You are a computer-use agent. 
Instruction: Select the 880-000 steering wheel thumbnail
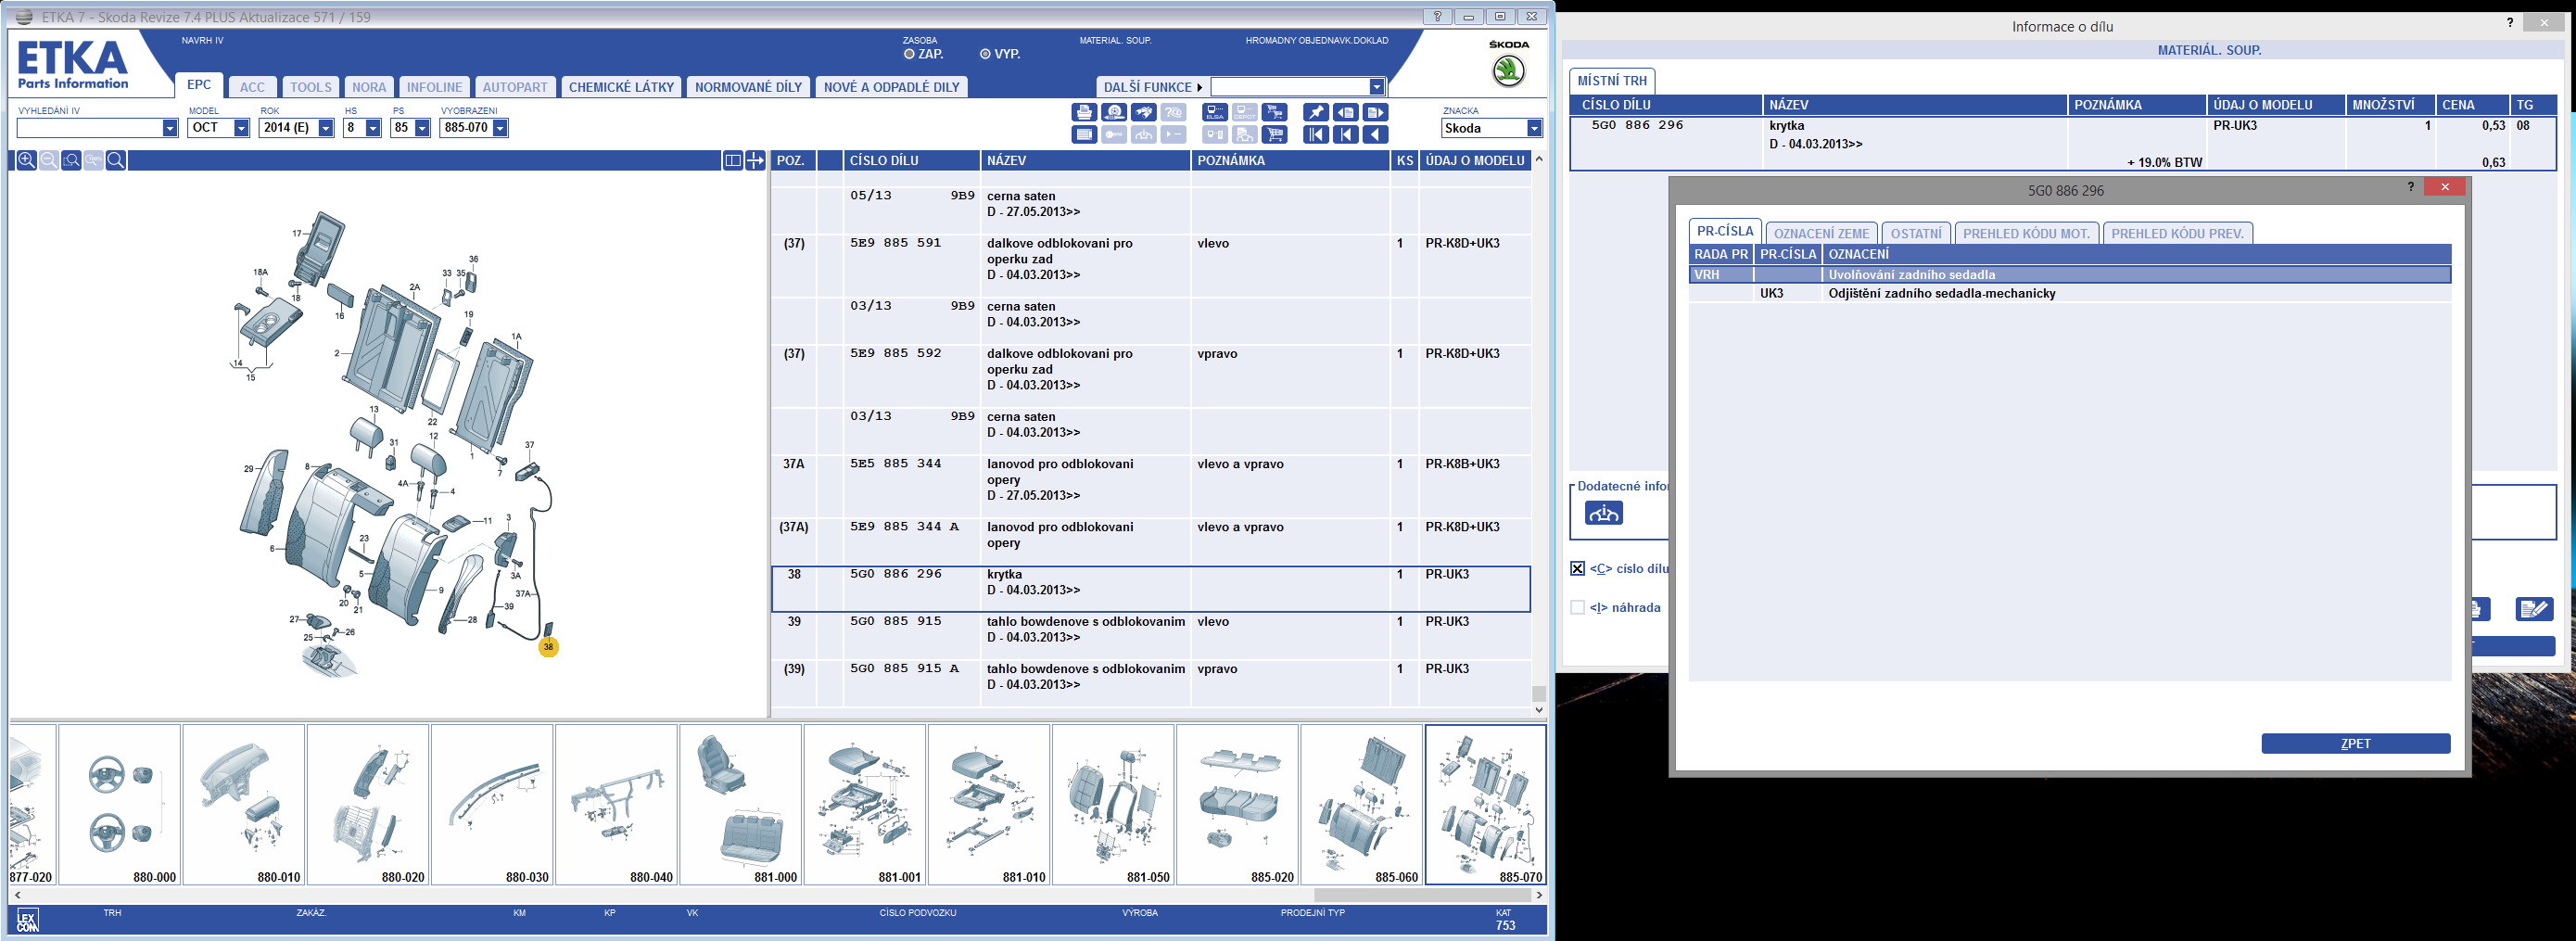pyautogui.click(x=120, y=805)
